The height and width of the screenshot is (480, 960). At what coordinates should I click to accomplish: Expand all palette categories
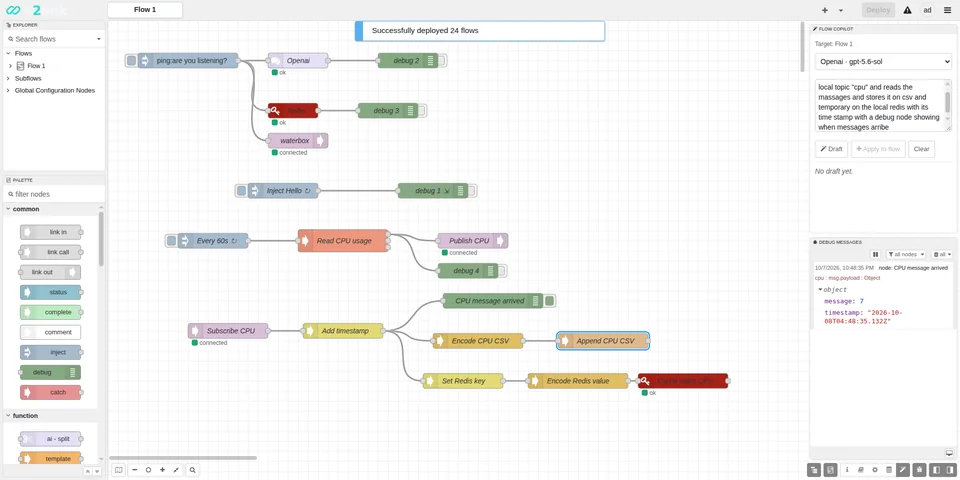[x=96, y=471]
